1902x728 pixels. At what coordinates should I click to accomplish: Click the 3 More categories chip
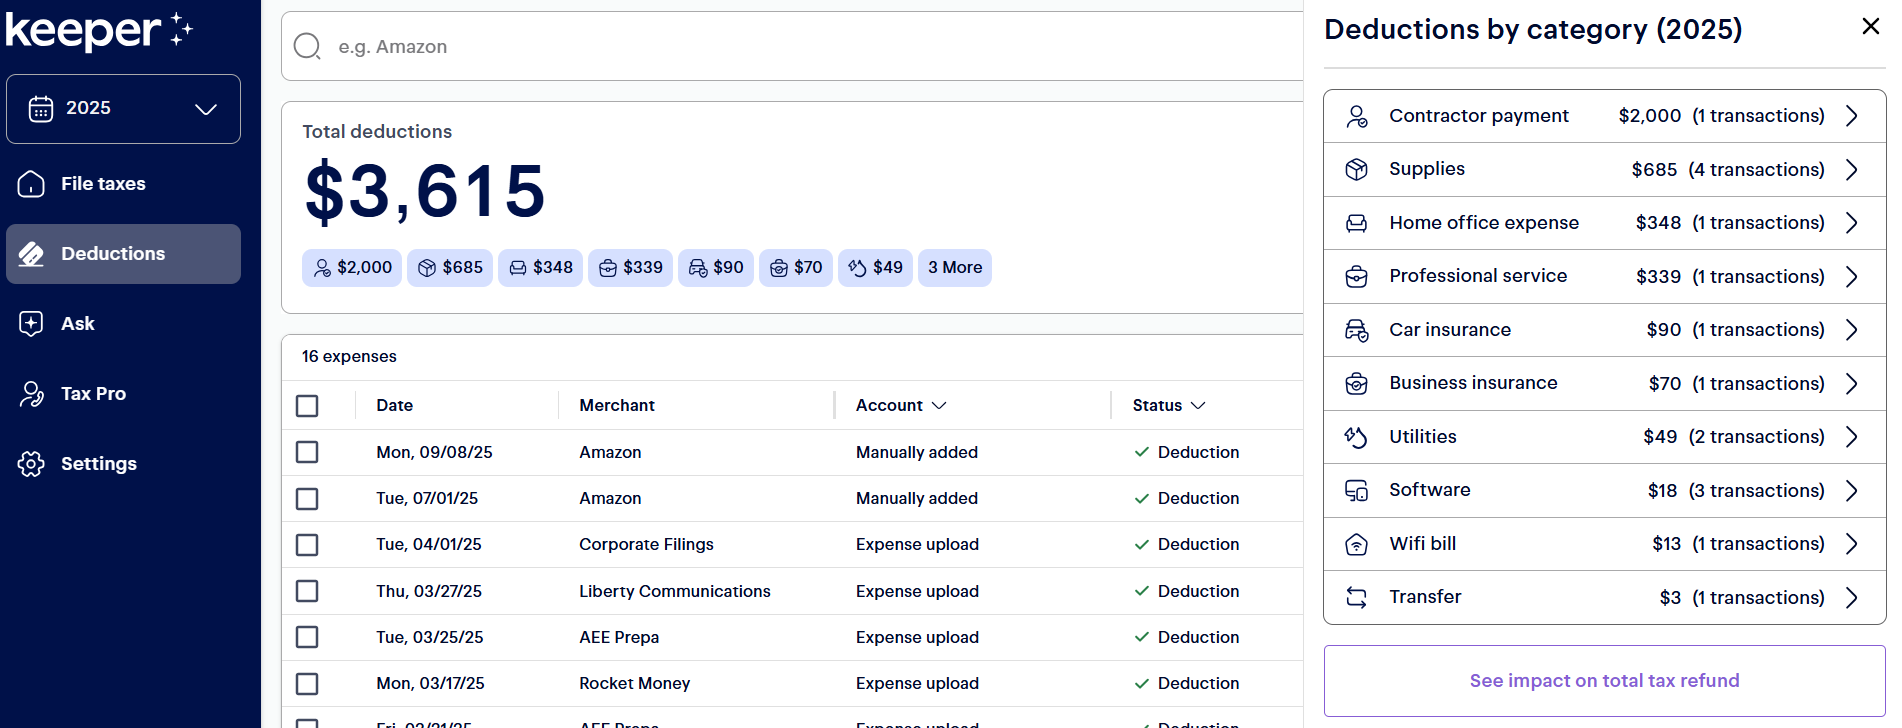click(954, 268)
